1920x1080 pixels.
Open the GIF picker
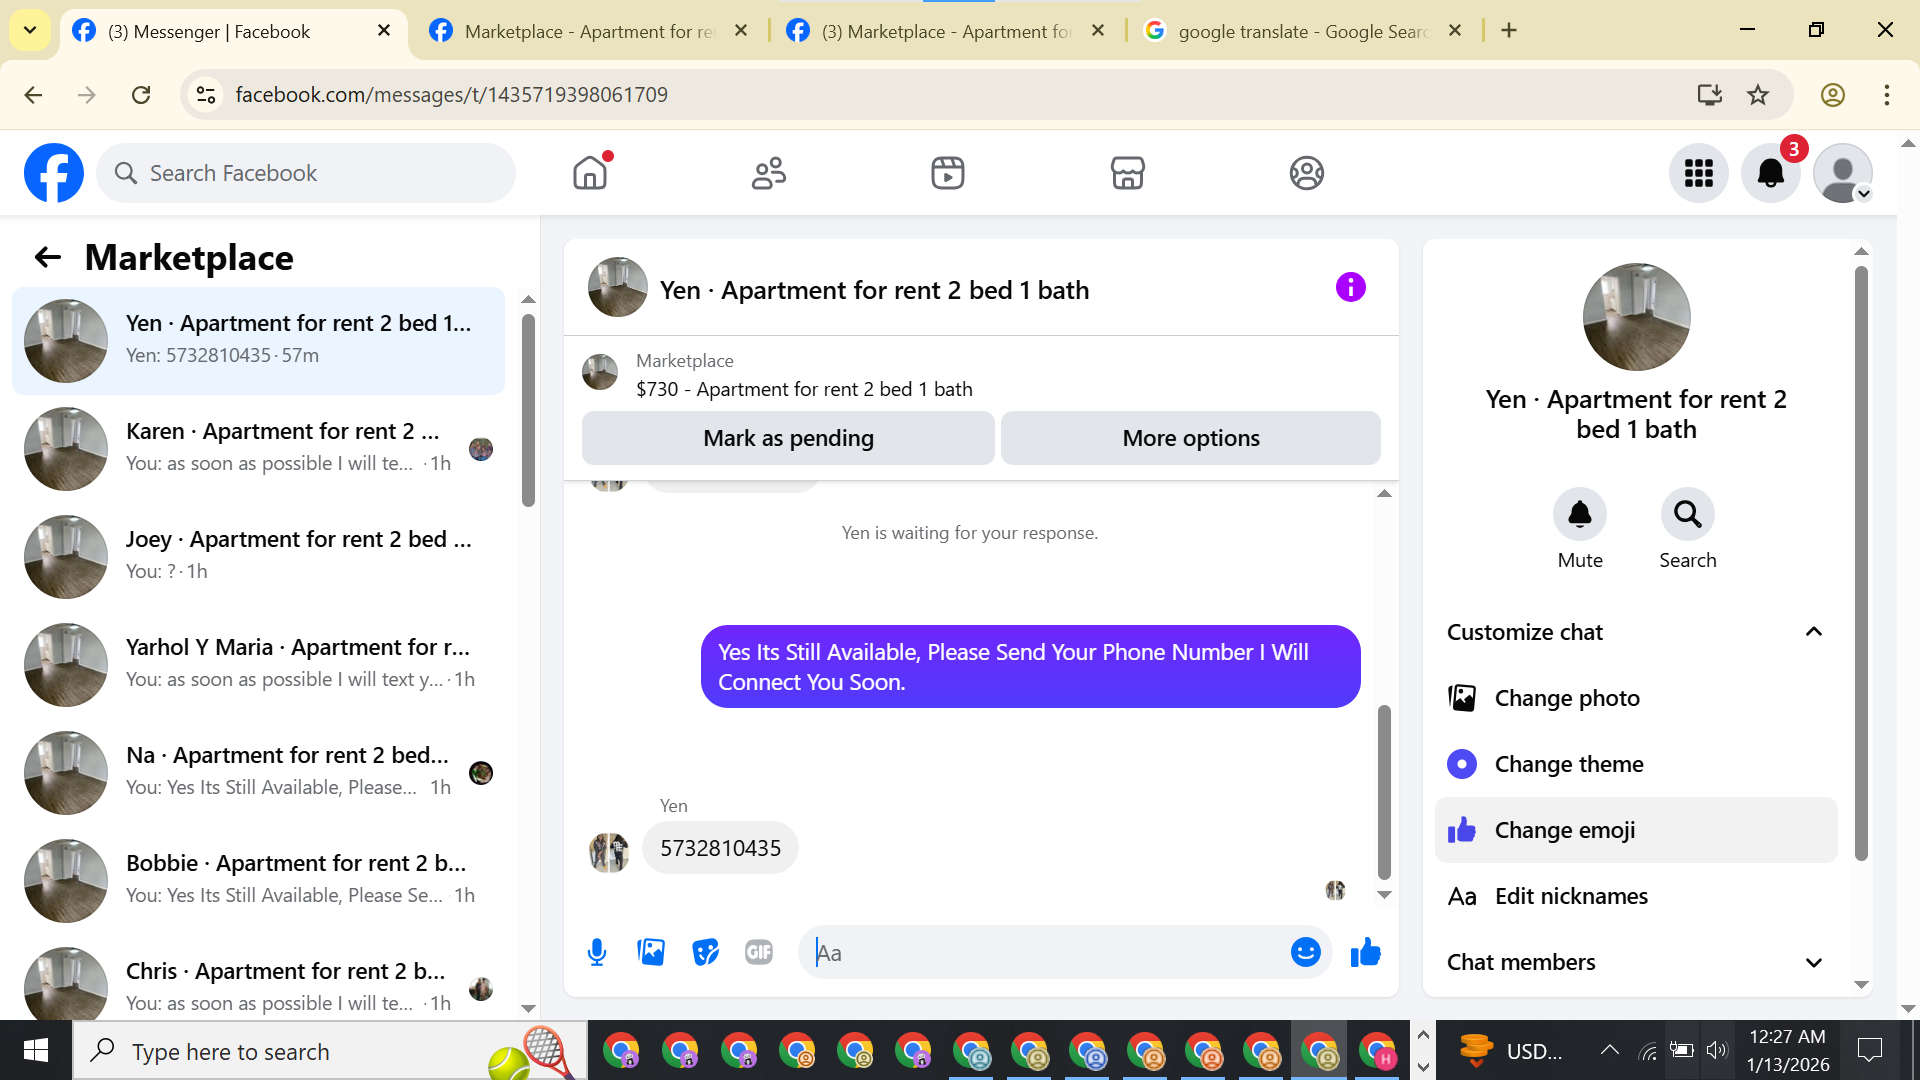click(759, 952)
